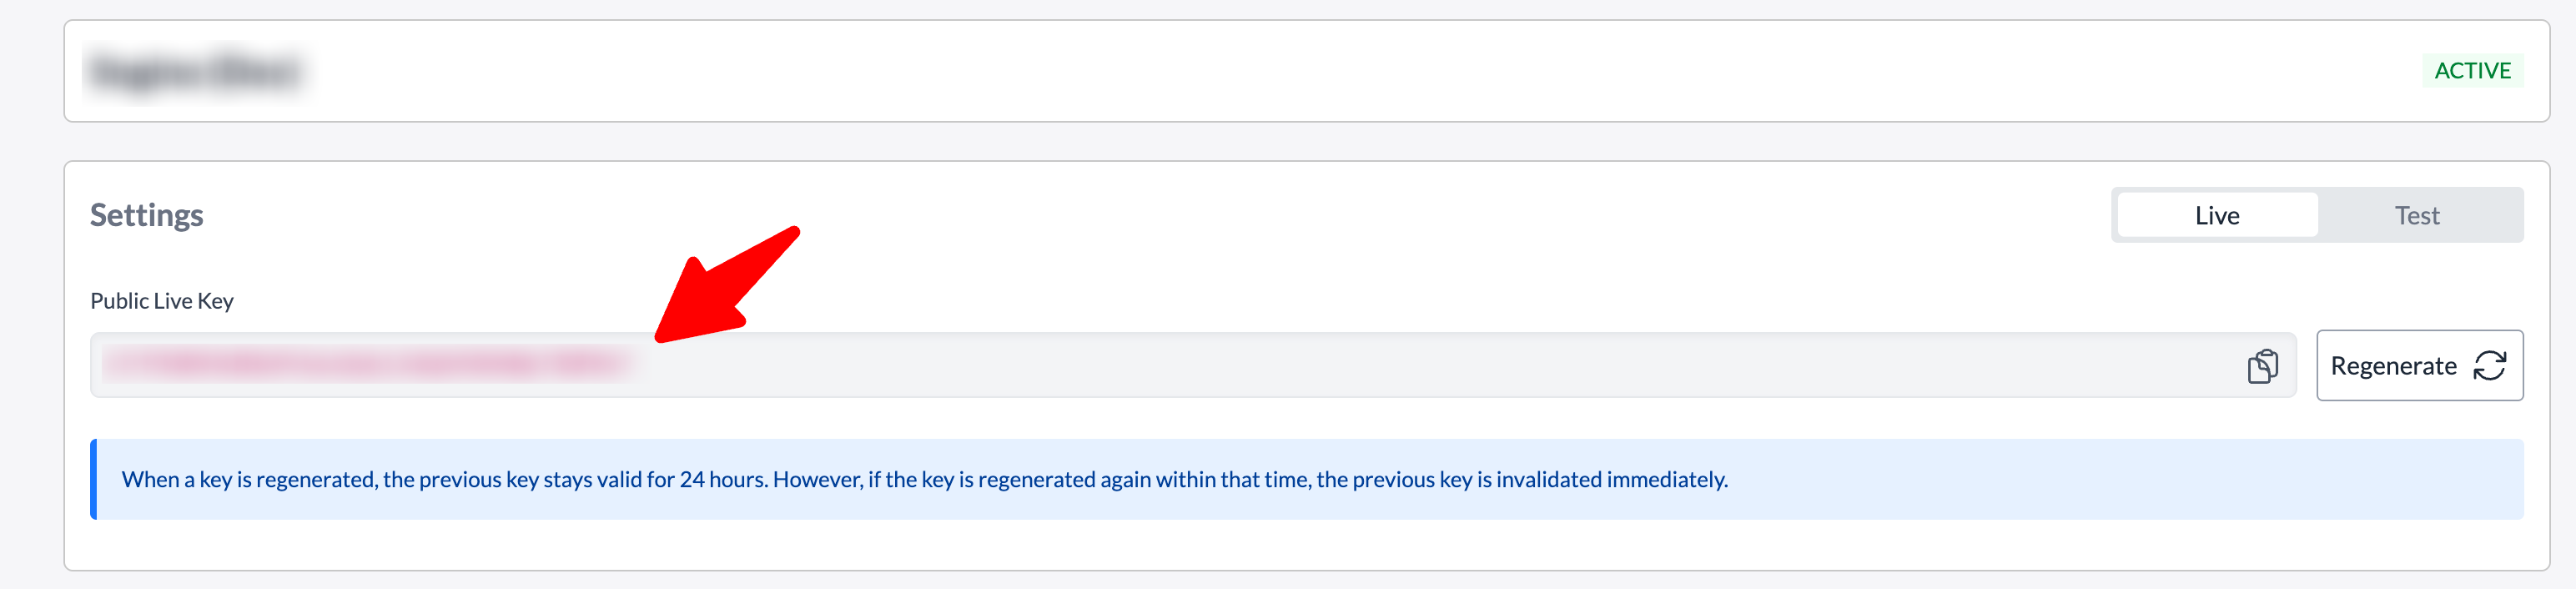Screen dimensions: 2576x589
Task: Click the blurred account name heading
Action: [195, 72]
